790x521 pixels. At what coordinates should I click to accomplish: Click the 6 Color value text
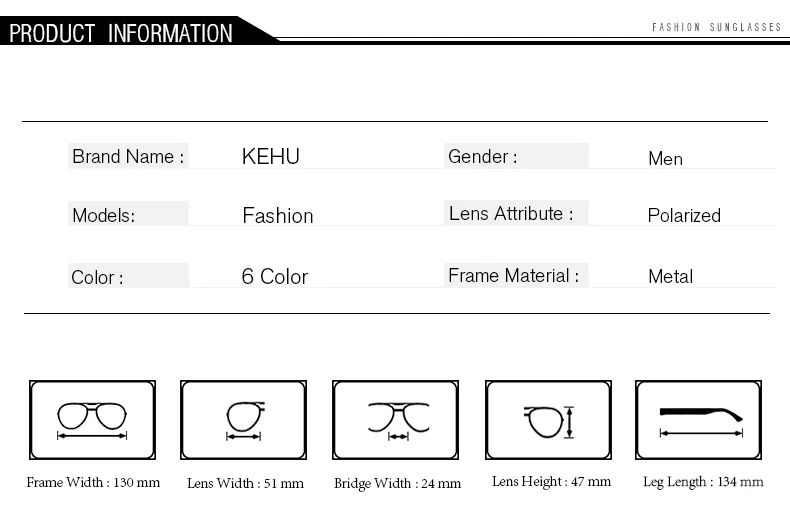275,276
